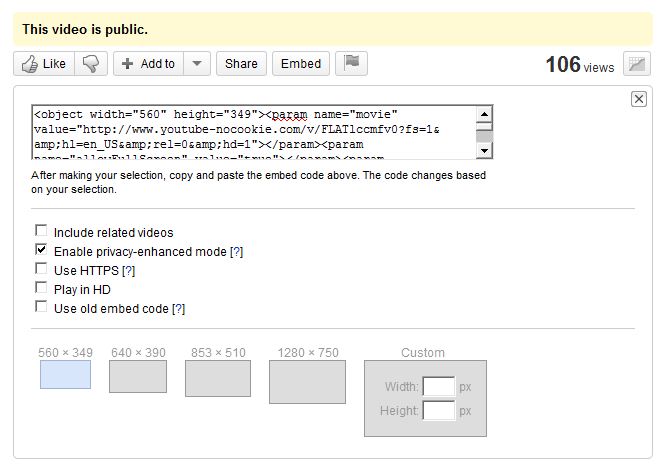Choose the 1280 × 750 player size
Screen dimensions: 664x464
[307, 381]
